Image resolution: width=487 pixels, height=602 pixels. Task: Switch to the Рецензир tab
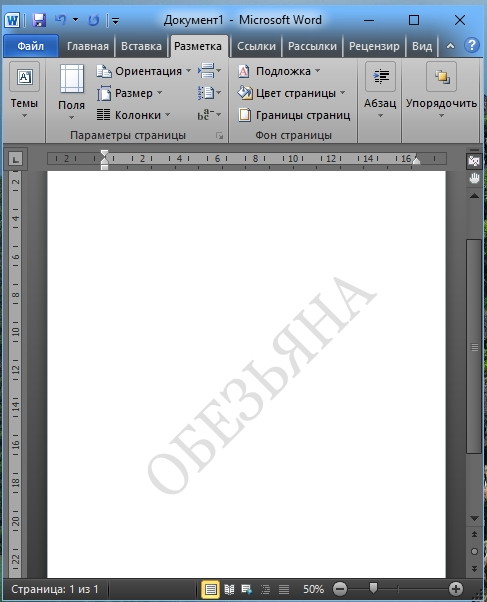[374, 46]
